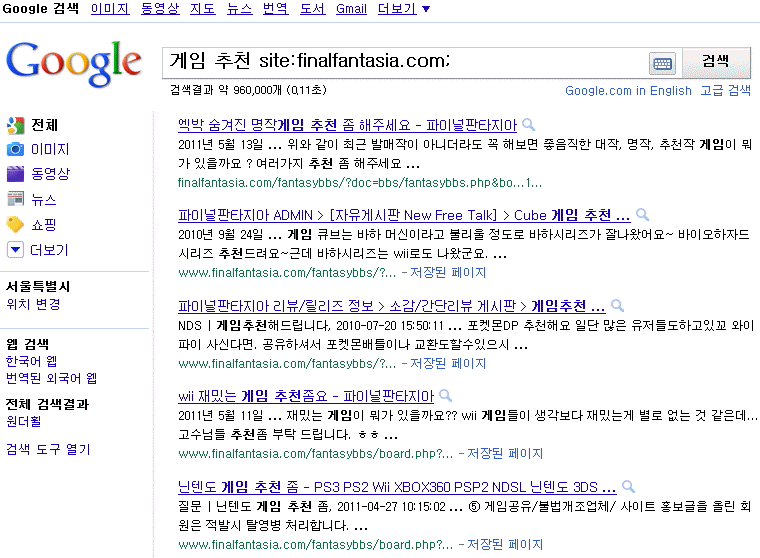Open 저장된 페이지 for wii 재밌는 게임 result

point(505,453)
